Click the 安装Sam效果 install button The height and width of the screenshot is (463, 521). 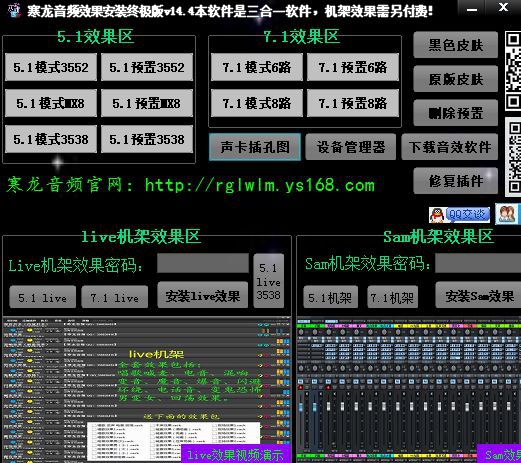coord(479,295)
